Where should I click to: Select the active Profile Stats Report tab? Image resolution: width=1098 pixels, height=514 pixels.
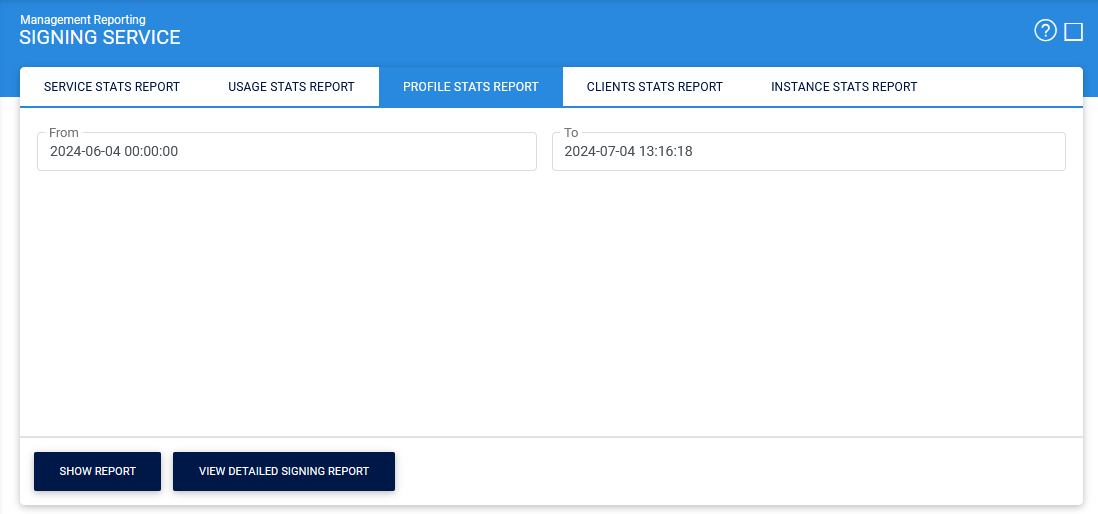tap(470, 87)
